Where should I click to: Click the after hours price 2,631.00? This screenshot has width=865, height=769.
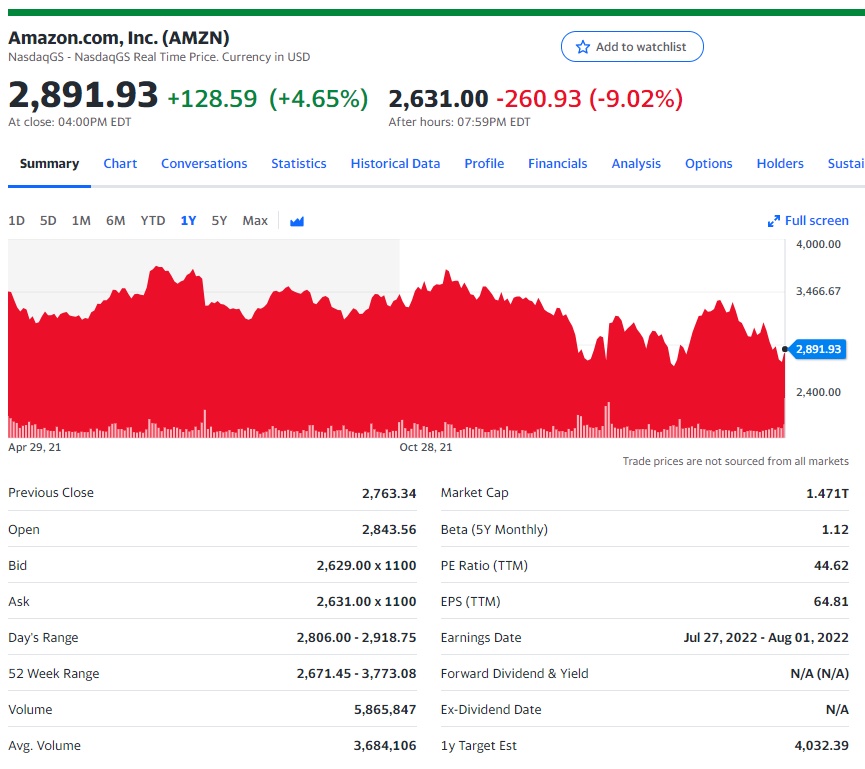click(439, 99)
